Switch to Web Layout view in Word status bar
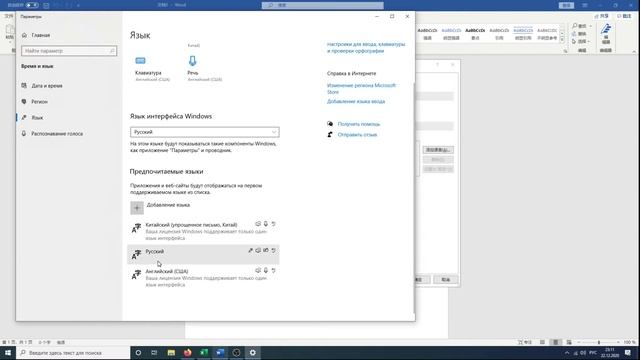 click(569, 342)
